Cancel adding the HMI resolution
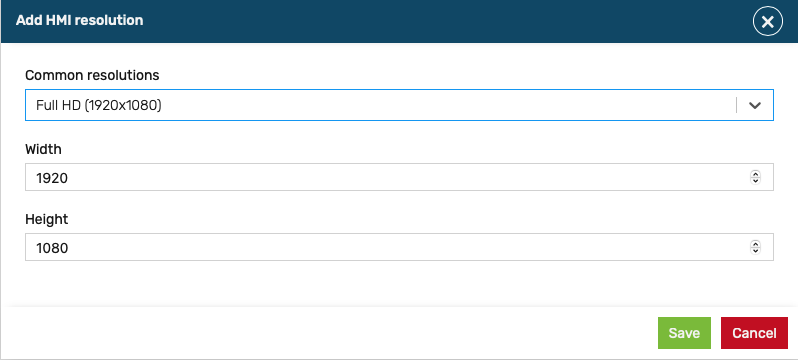Viewport: 798px width, 360px height. point(754,333)
